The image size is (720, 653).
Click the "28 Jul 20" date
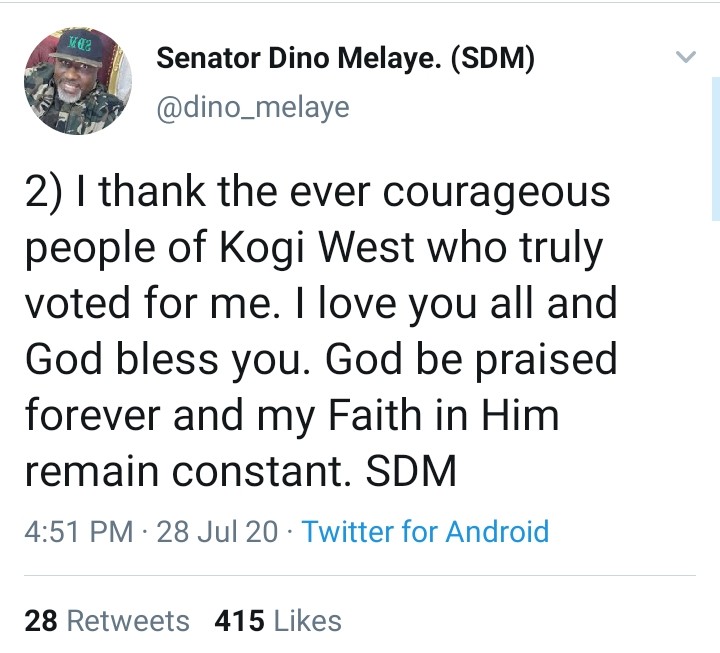click(217, 530)
